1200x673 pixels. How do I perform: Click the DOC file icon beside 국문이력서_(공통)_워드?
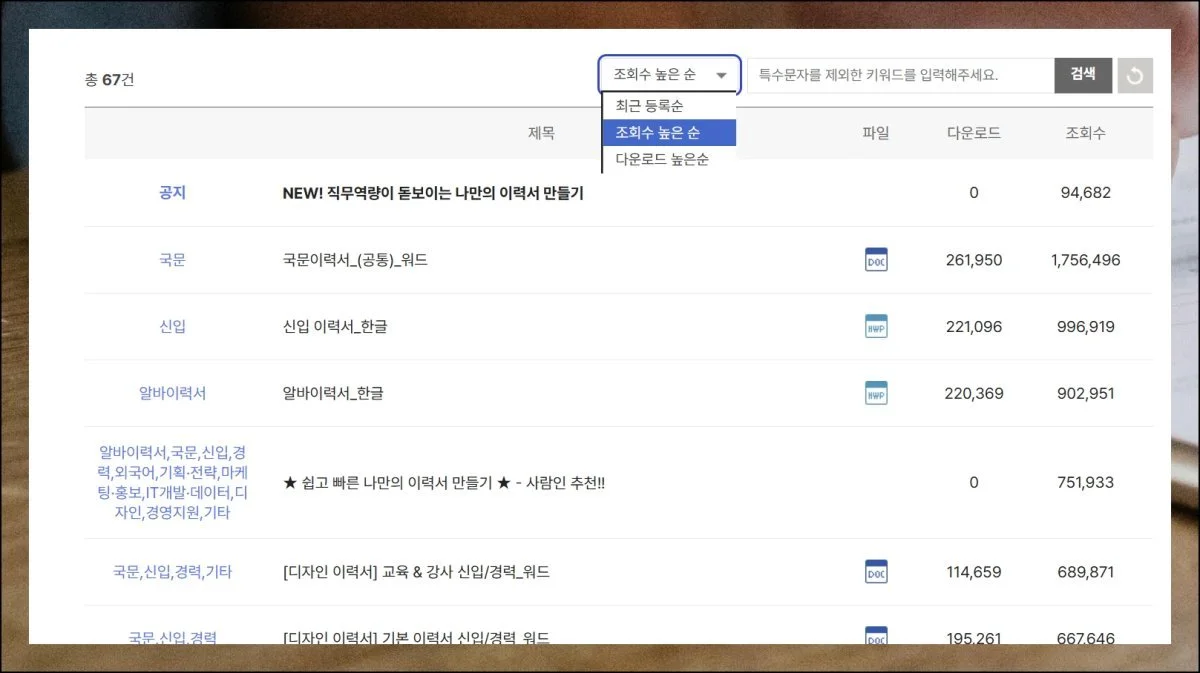pyautogui.click(x=875, y=260)
